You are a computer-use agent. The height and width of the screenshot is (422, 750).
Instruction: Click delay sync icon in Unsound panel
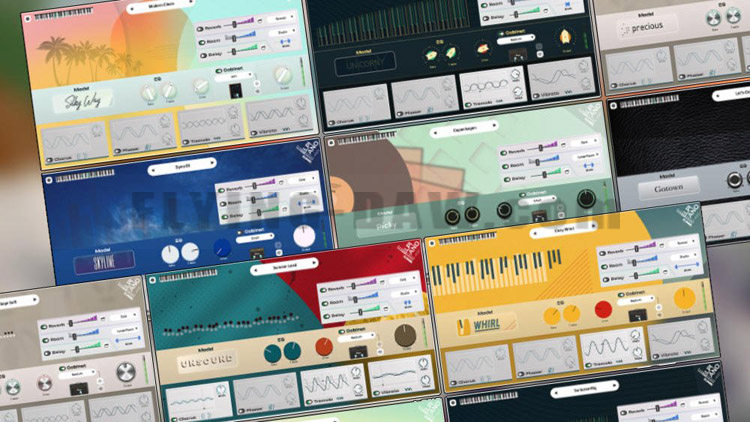386,309
